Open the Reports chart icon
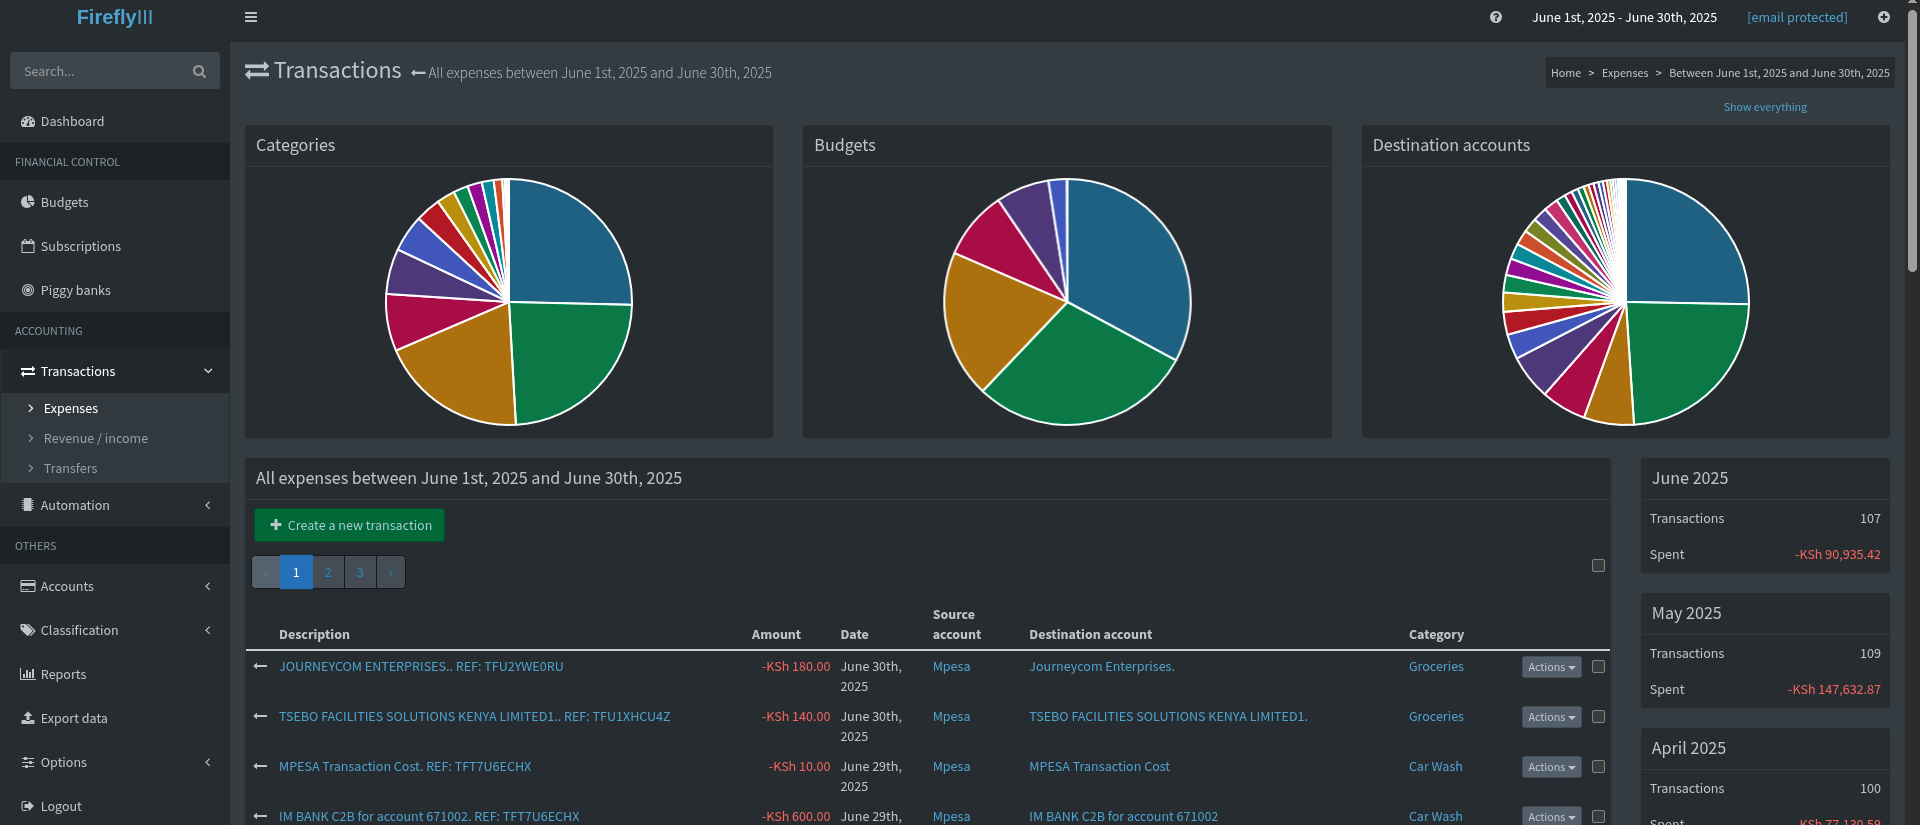The height and width of the screenshot is (825, 1920). point(28,674)
